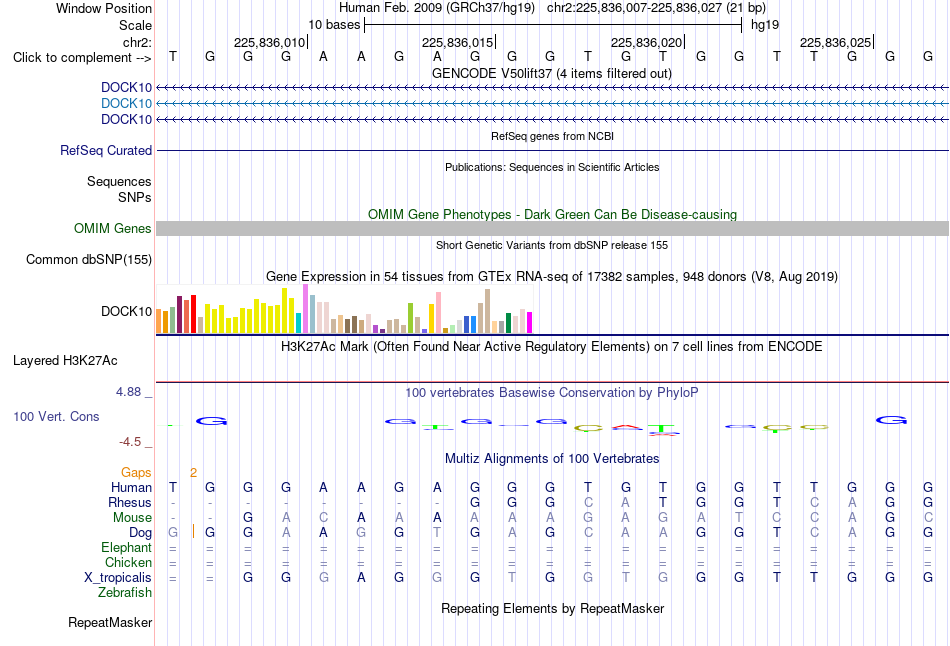Click the 'Short Genetic Variants from dbSNP' title
Image resolution: width=950 pixels, height=646 pixels.
(x=552, y=245)
